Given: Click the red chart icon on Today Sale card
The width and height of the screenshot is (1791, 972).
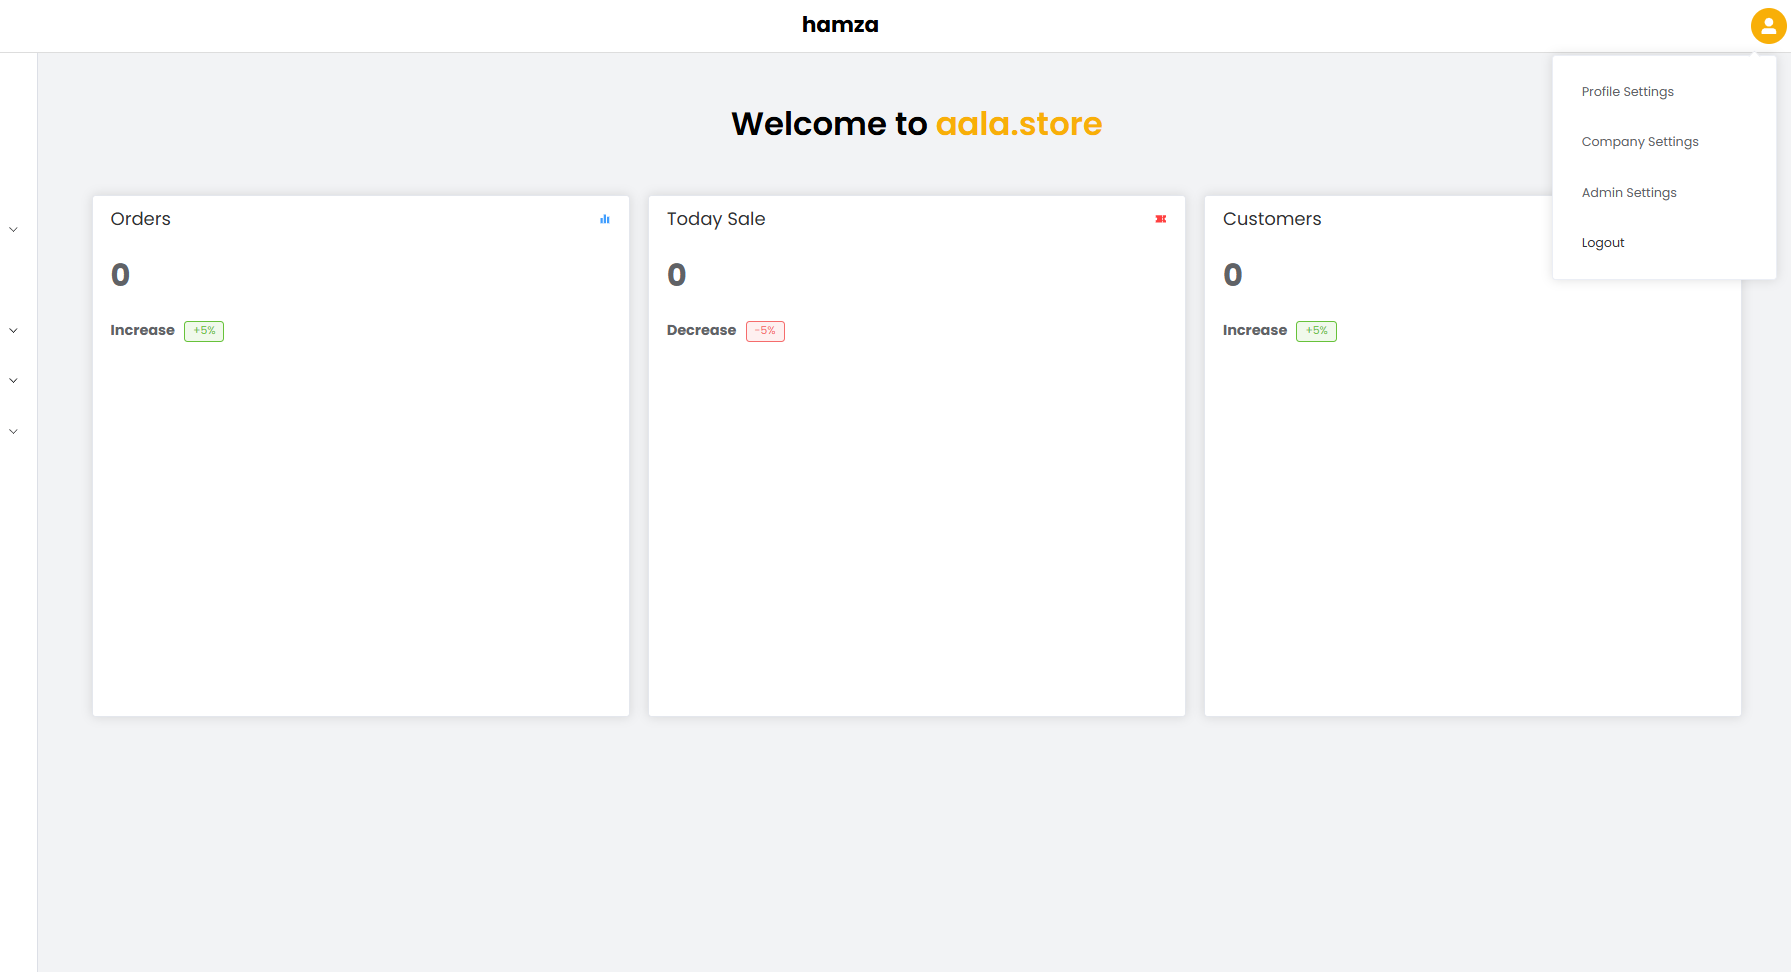Looking at the screenshot, I should (x=1160, y=218).
